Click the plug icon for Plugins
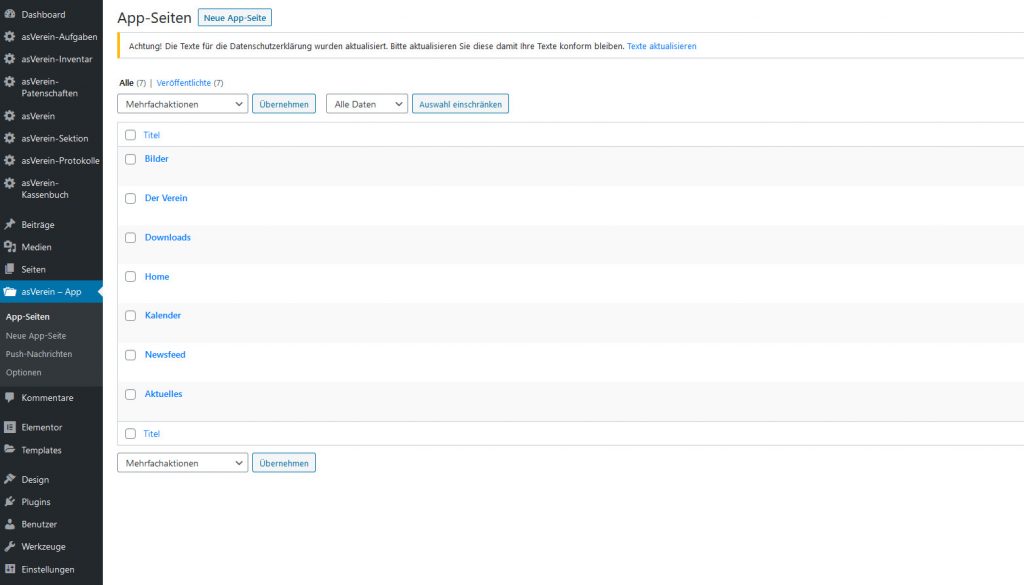The height and width of the screenshot is (585, 1024). 10,501
